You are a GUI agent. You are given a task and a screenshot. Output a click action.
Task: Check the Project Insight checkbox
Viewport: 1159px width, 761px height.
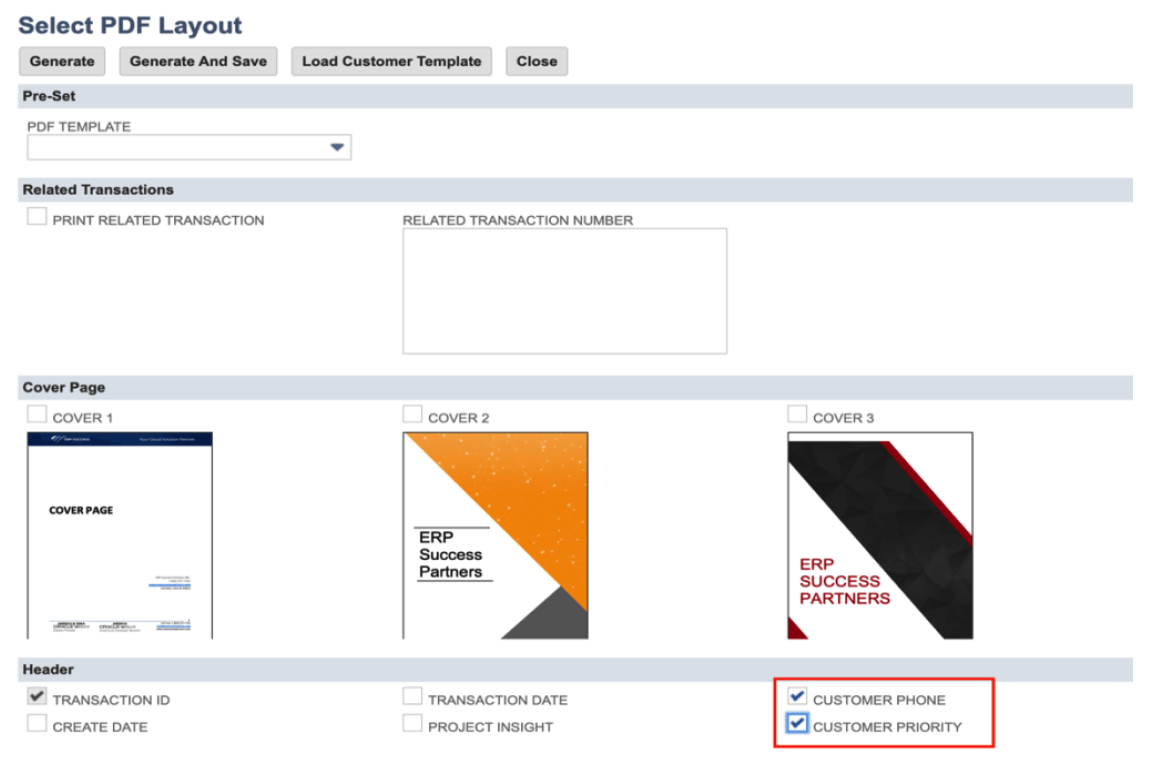(412, 723)
